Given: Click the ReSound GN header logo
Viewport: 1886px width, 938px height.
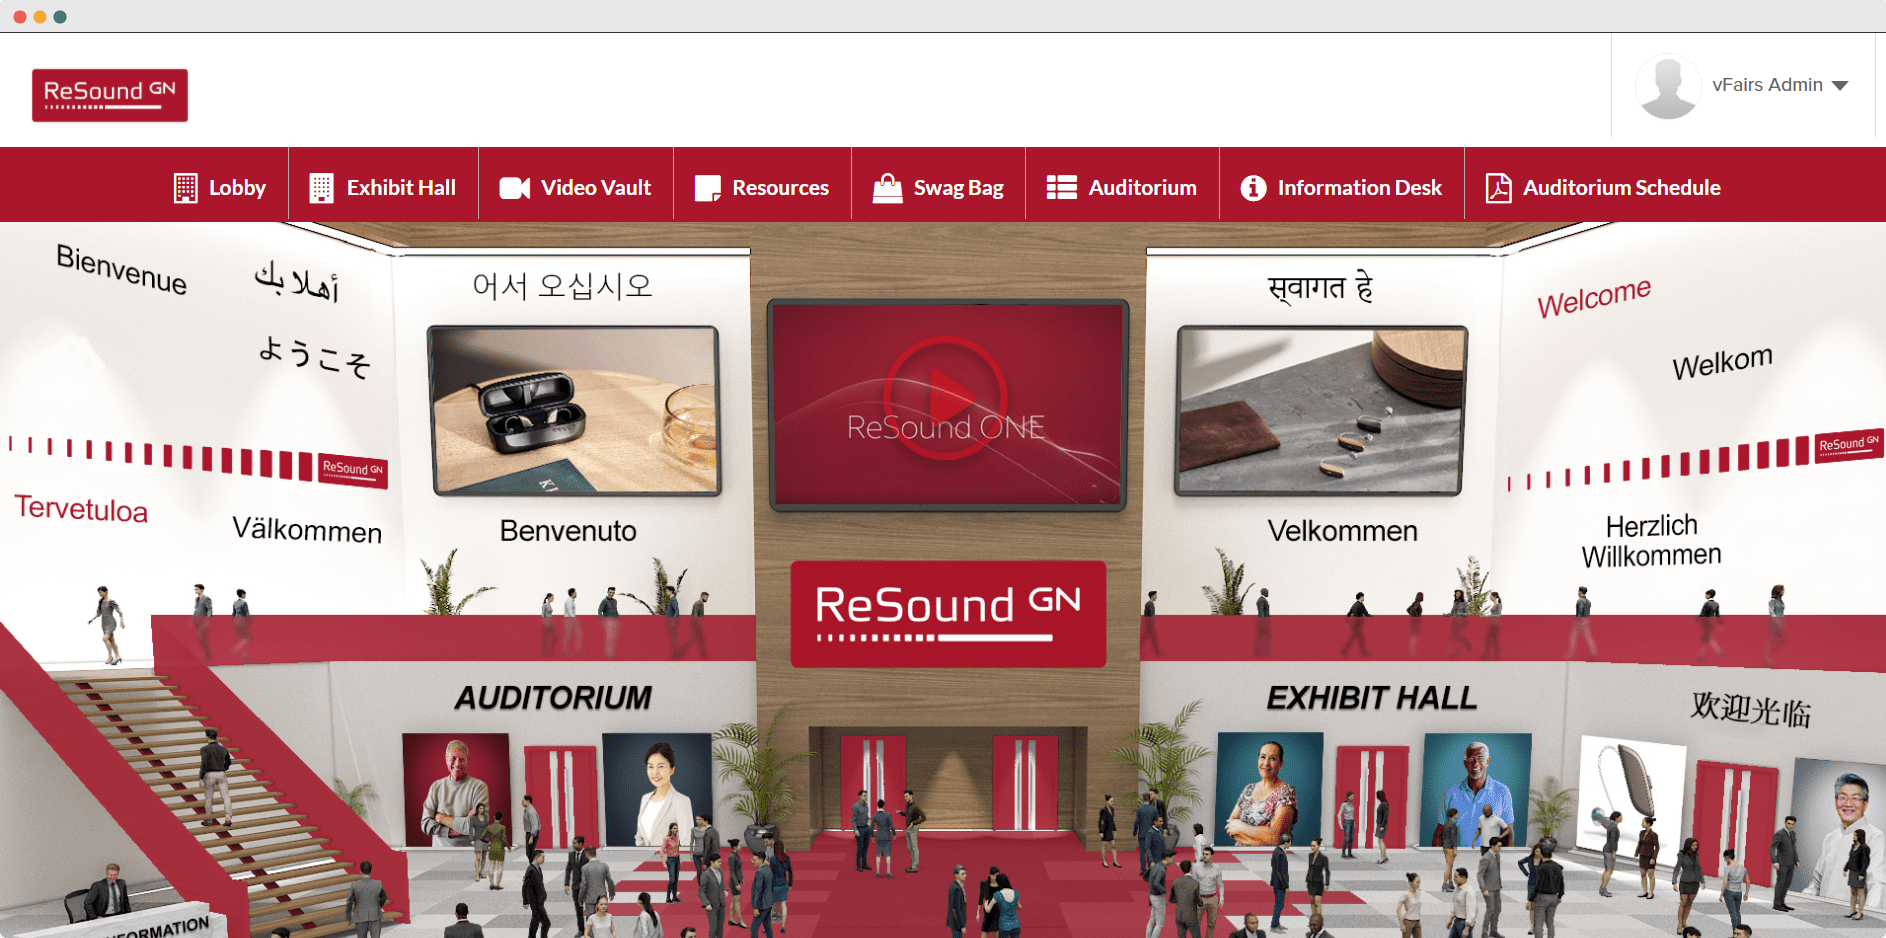Looking at the screenshot, I should [x=110, y=95].
